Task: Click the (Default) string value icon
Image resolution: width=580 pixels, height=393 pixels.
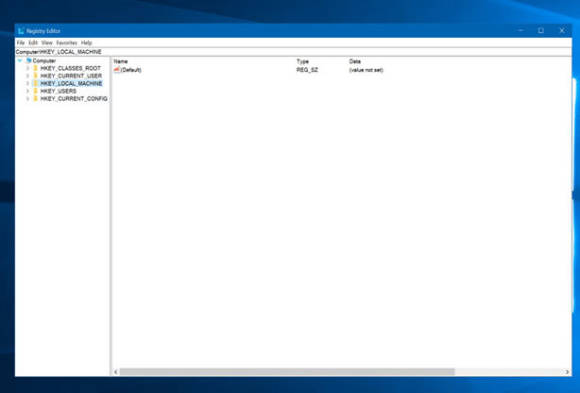Action: click(x=117, y=70)
